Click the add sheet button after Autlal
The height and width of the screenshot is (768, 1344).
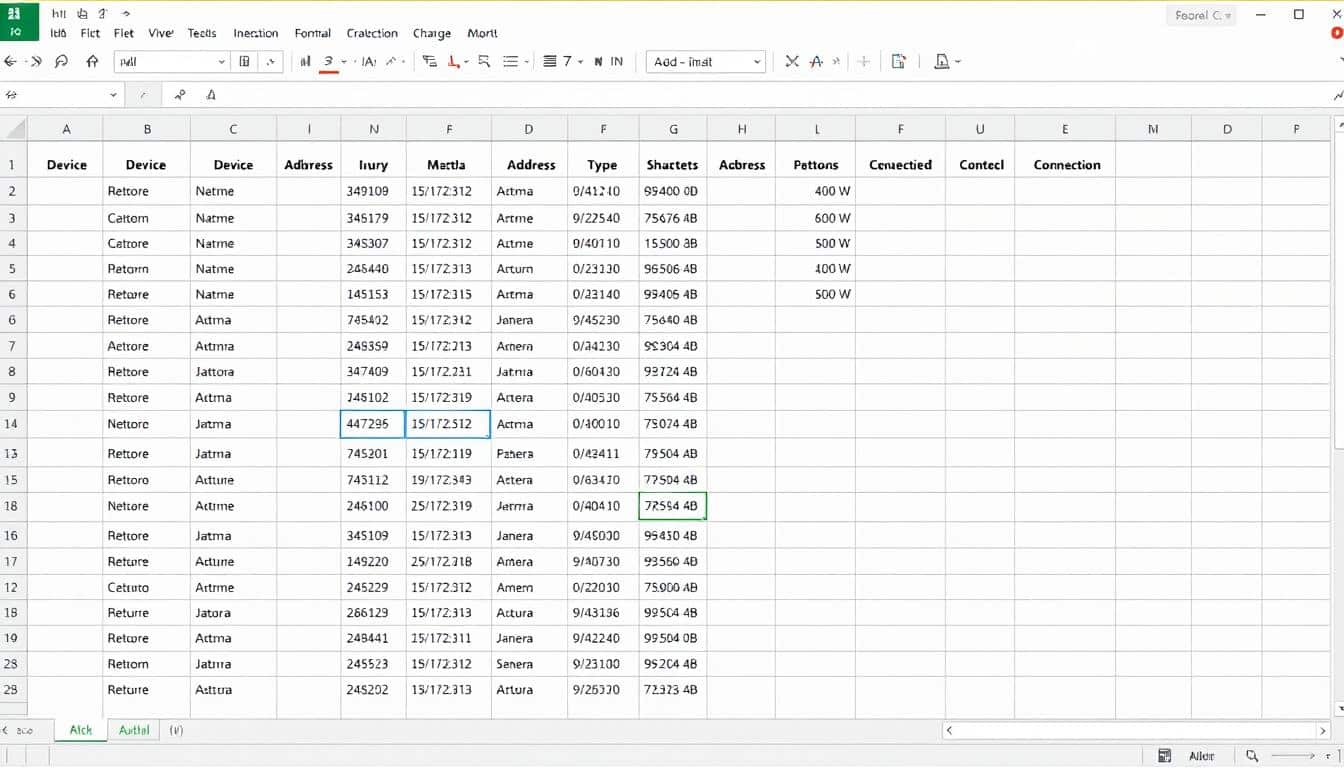click(x=176, y=730)
